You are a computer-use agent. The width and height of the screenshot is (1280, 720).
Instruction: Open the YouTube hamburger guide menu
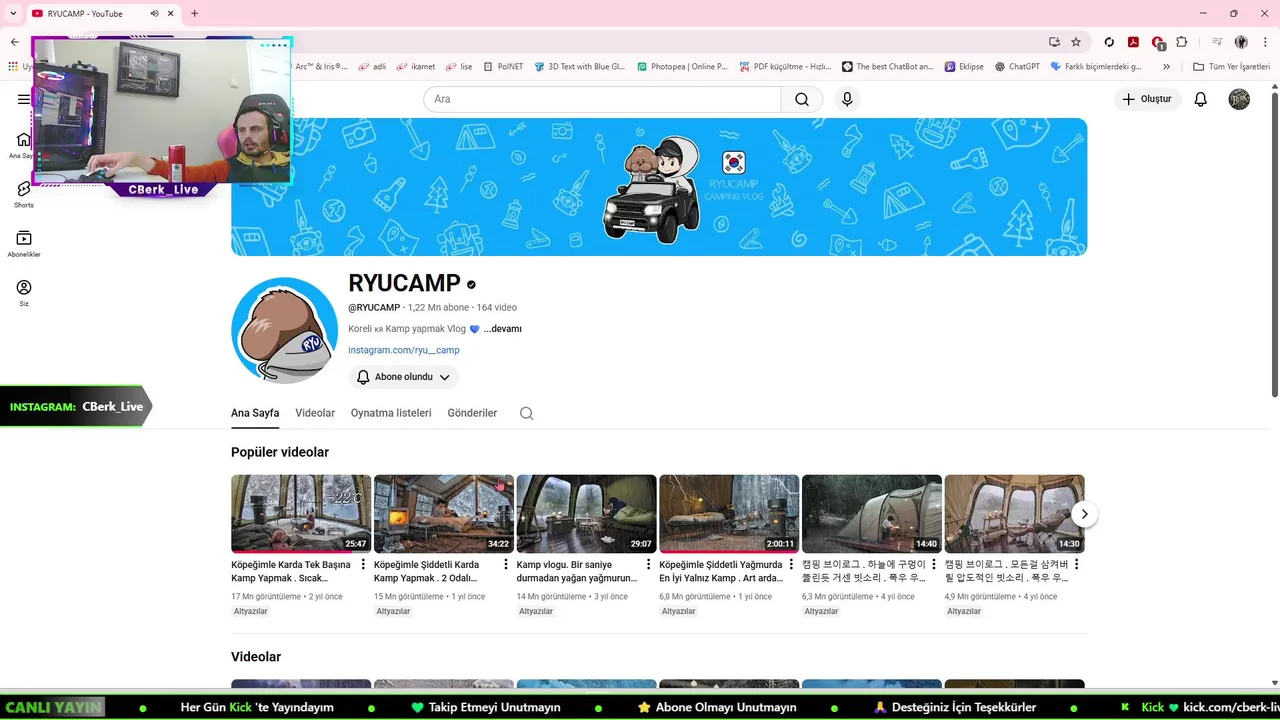tap(24, 99)
